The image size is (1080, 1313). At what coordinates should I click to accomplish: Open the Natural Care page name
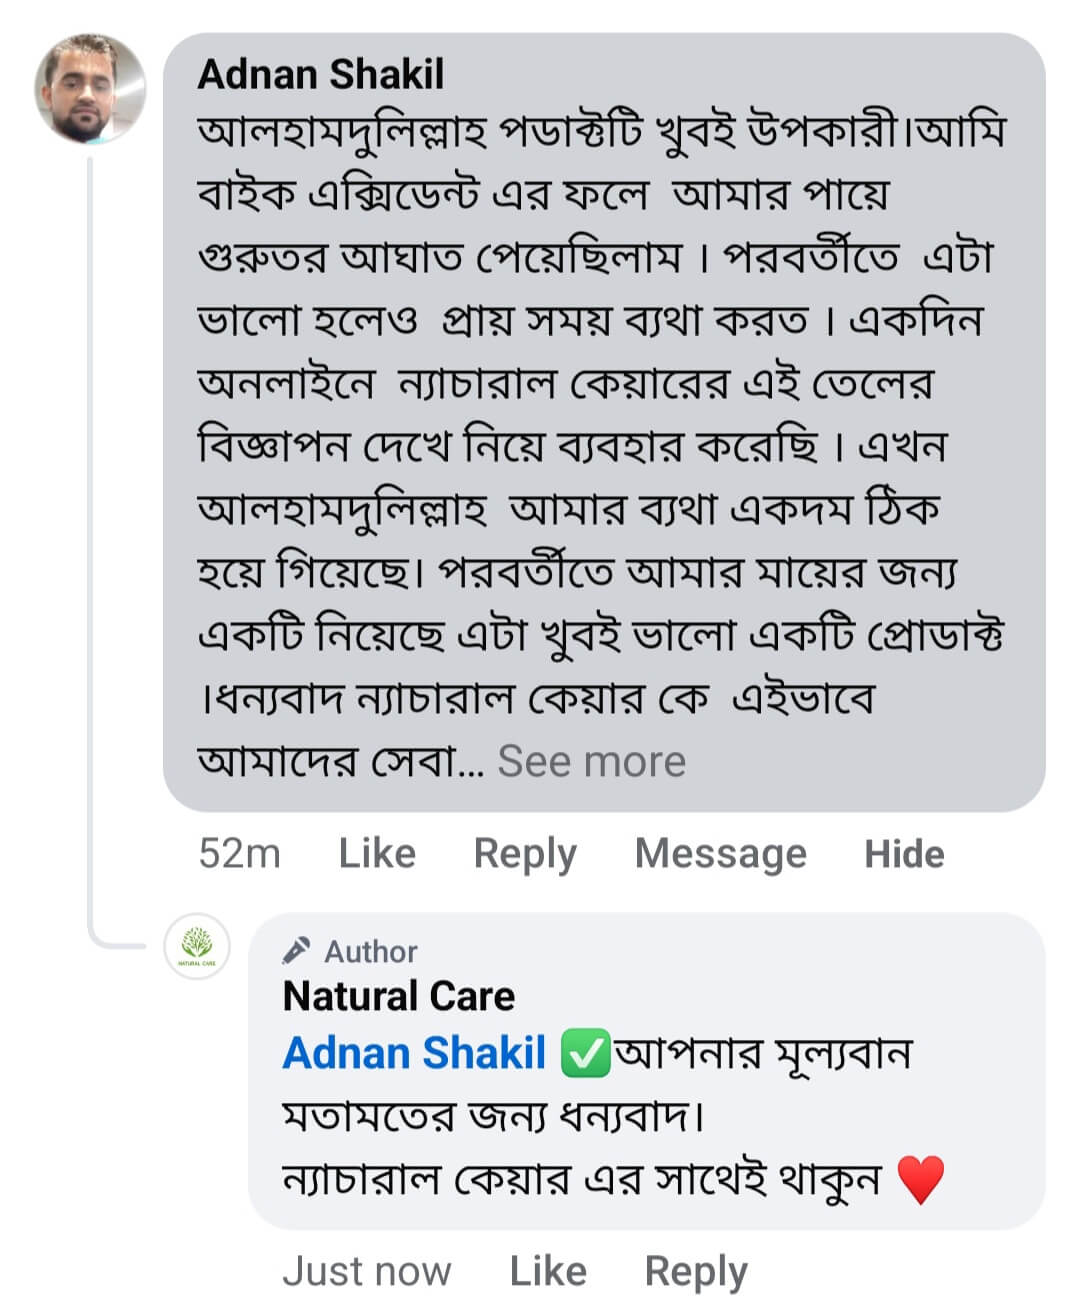398,996
